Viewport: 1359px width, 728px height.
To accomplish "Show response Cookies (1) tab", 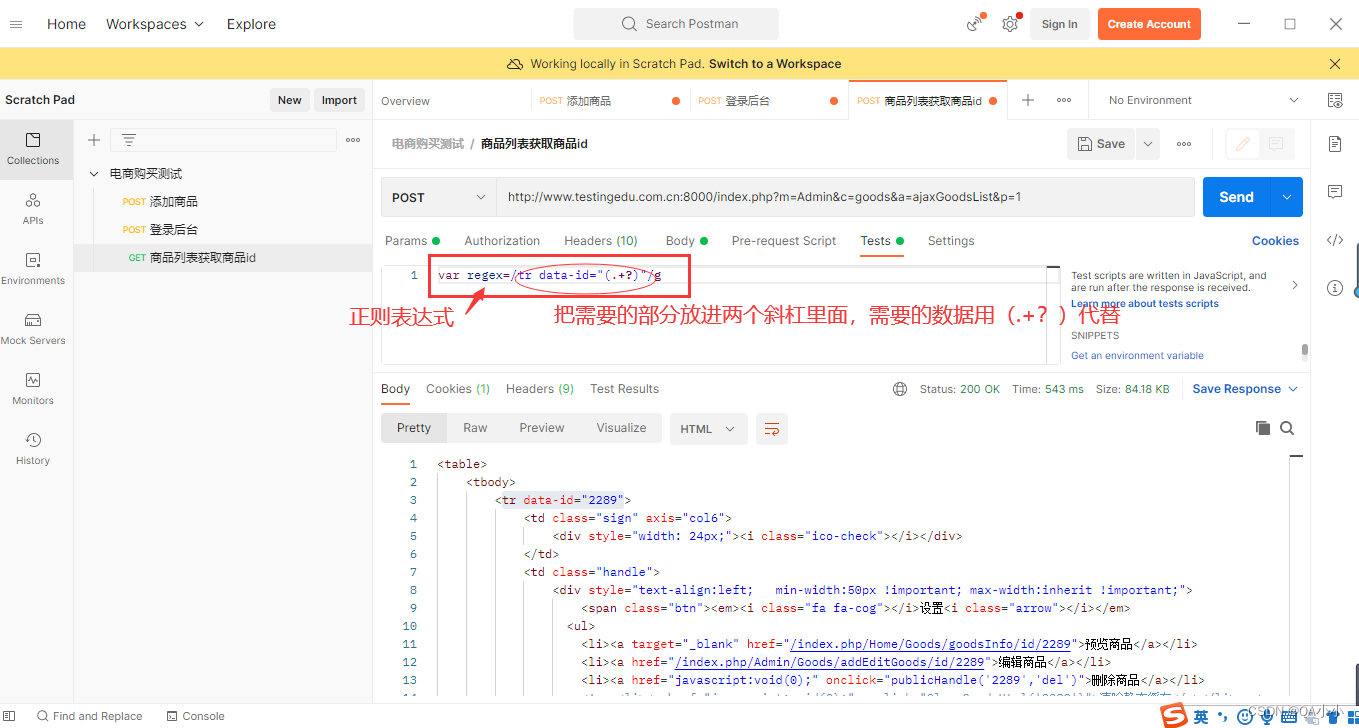I will (x=458, y=389).
